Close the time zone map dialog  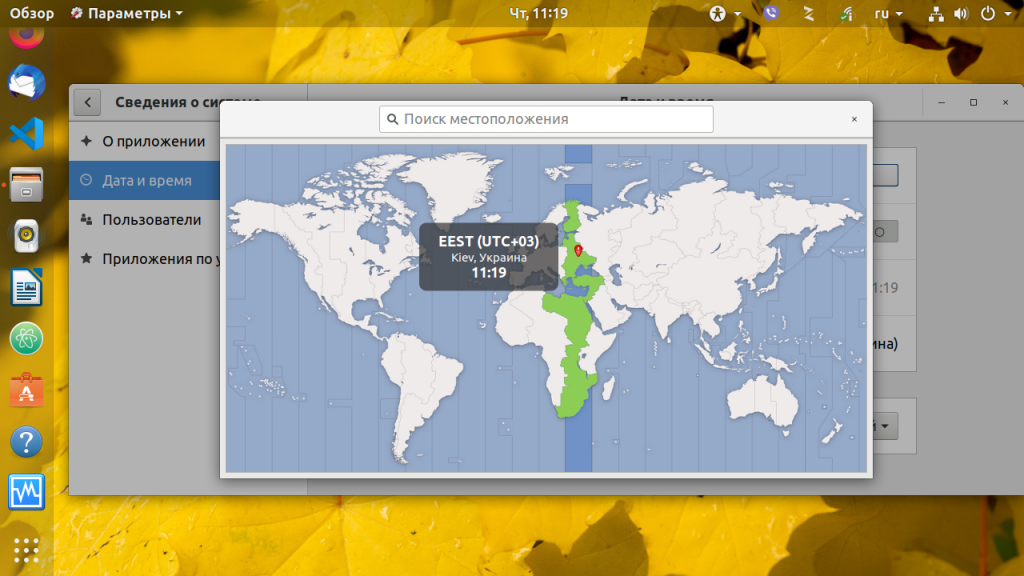click(x=853, y=119)
